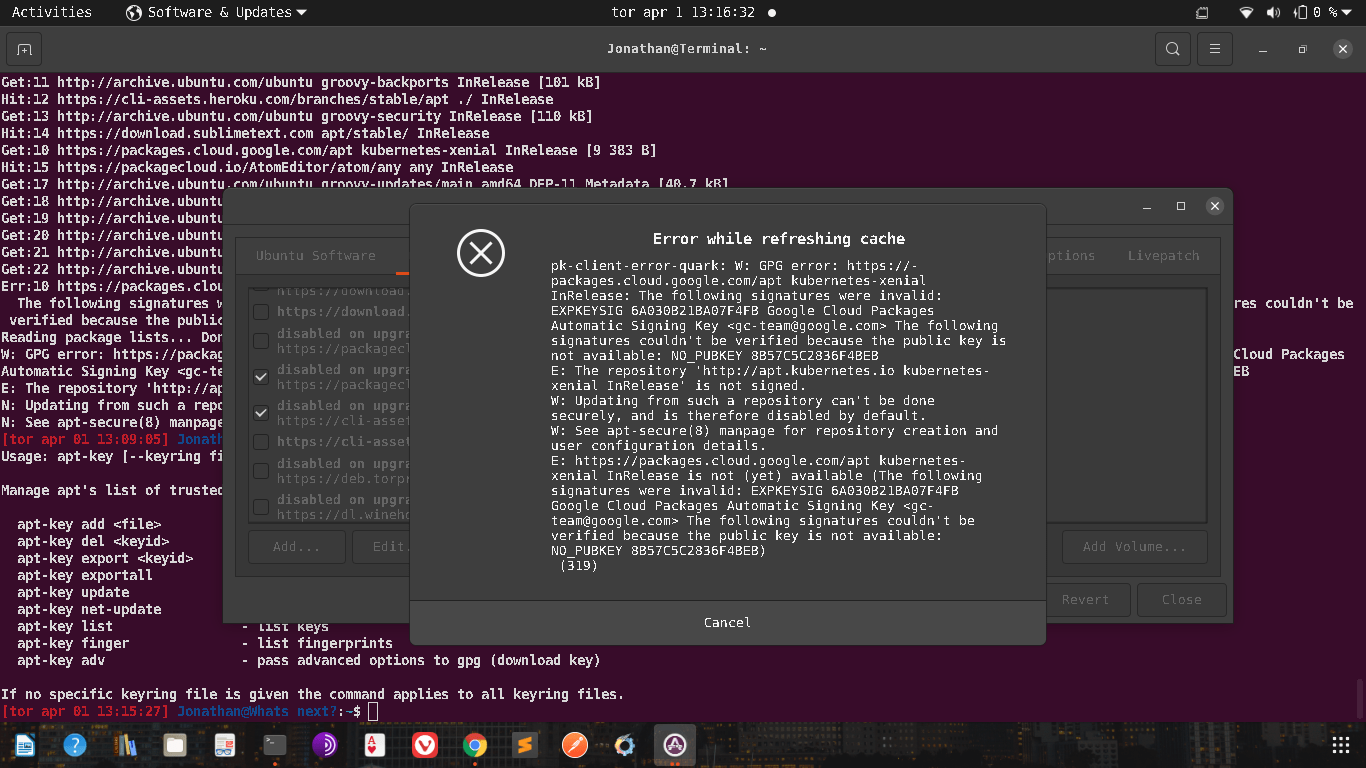Click the 'Jonathan@Terminal: ~' window title
Image resolution: width=1366 pixels, height=768 pixels.
point(687,49)
